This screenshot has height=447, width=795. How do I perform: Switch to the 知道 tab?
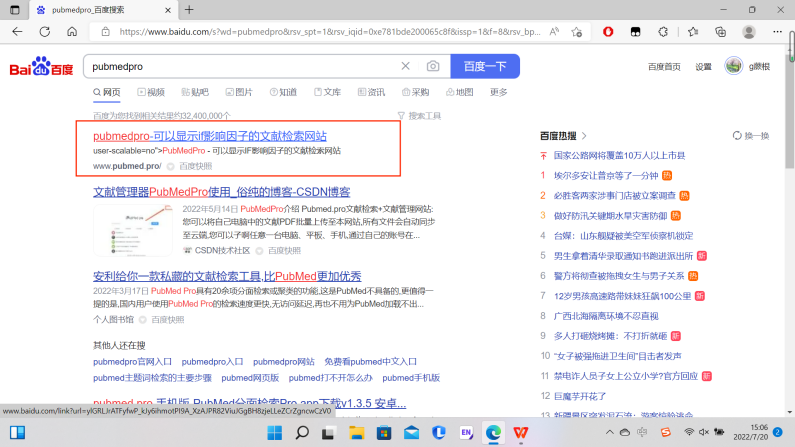pos(283,92)
